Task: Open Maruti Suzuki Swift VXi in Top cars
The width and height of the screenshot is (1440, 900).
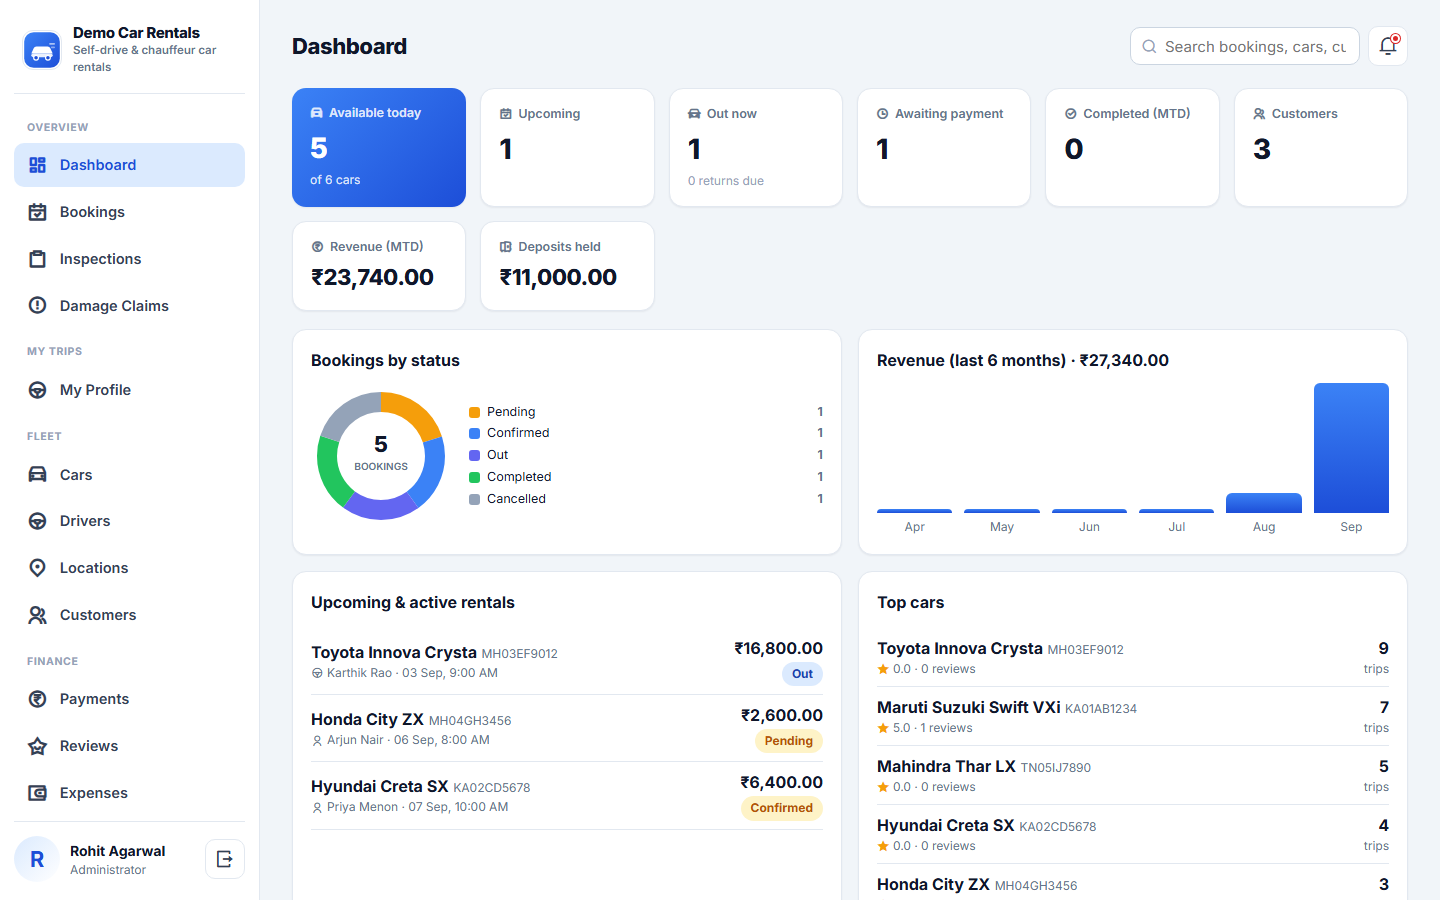Action: 1133,716
